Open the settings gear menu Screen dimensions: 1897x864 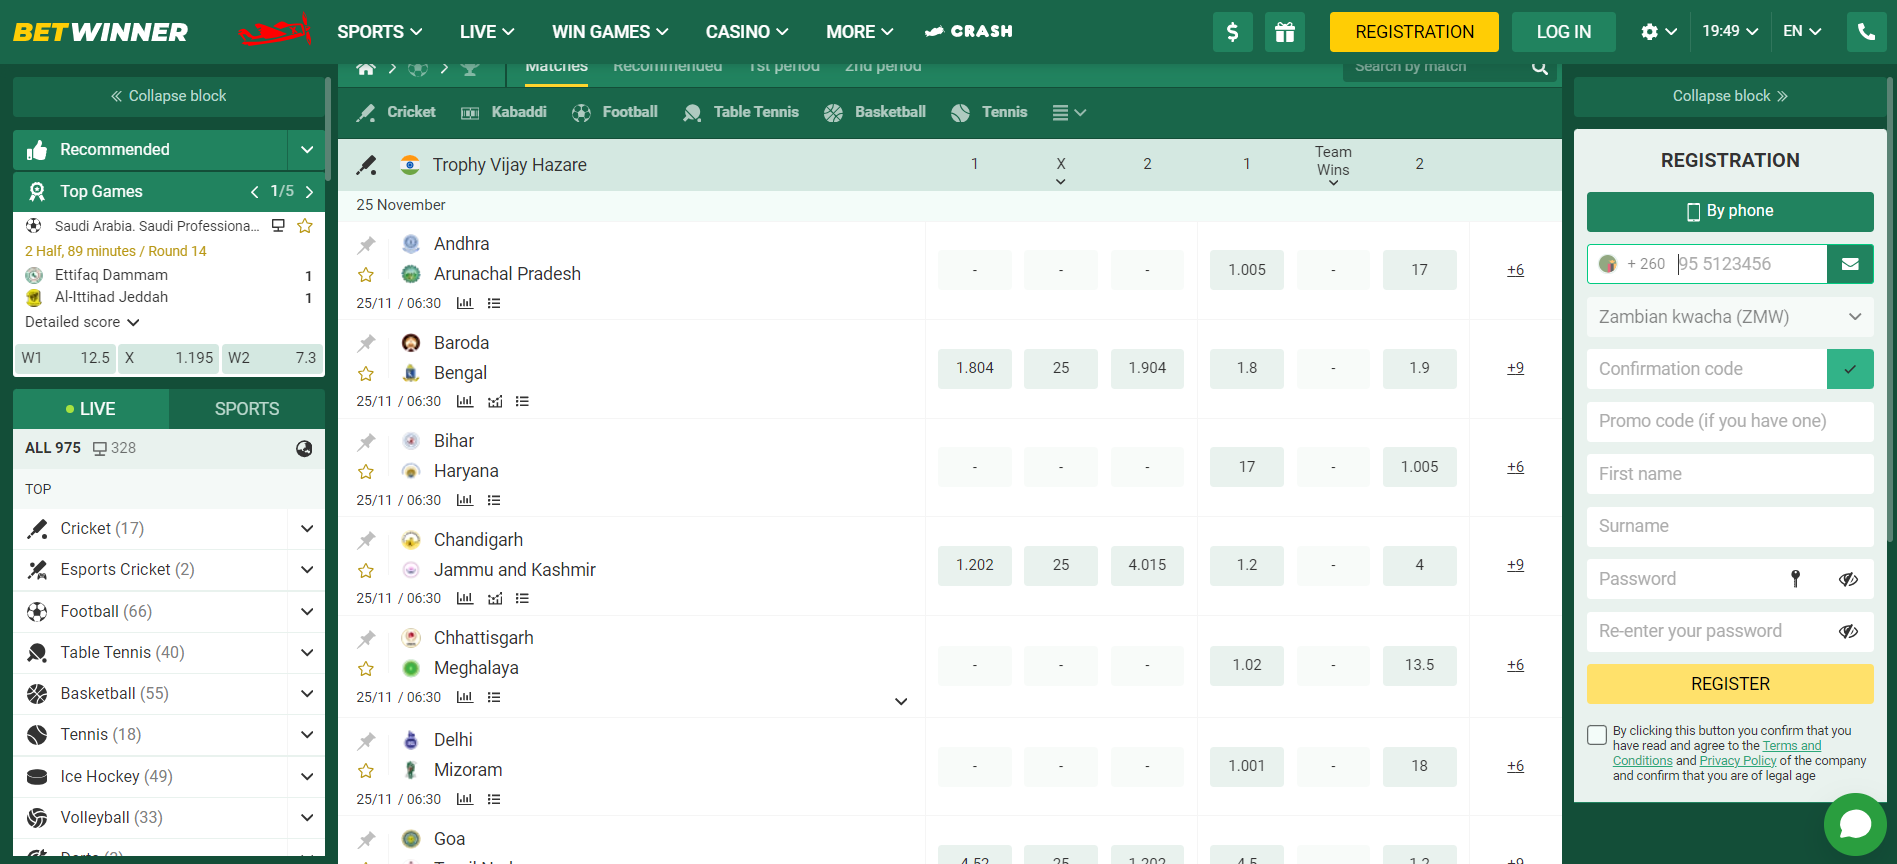[x=1658, y=32]
